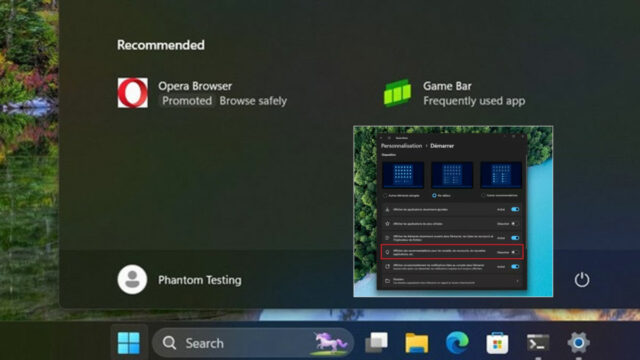Click inside the taskbar Search box
The width and height of the screenshot is (640, 360).
253,343
